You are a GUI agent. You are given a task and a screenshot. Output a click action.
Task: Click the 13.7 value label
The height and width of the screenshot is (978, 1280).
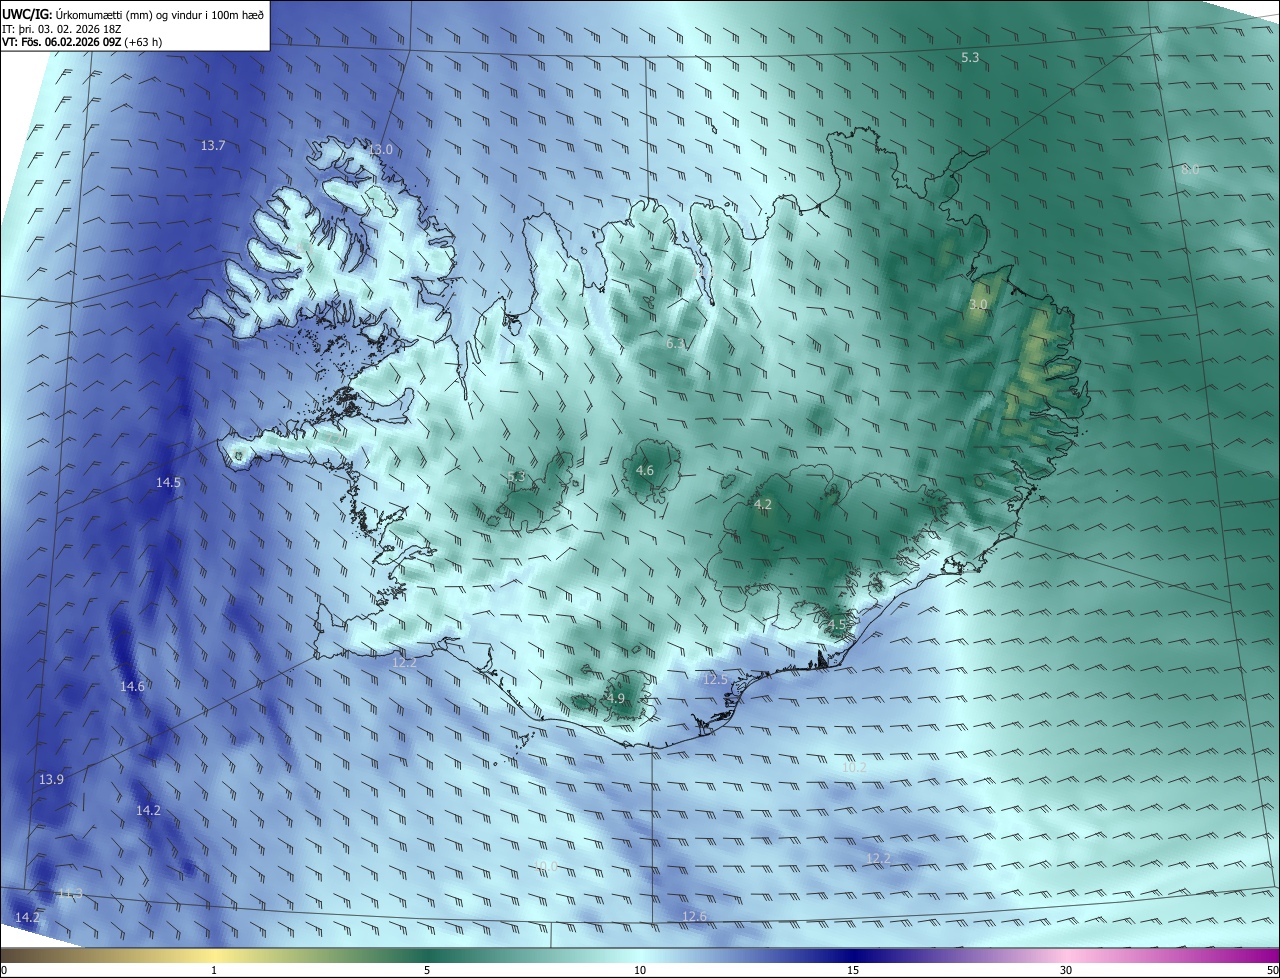pyautogui.click(x=213, y=146)
